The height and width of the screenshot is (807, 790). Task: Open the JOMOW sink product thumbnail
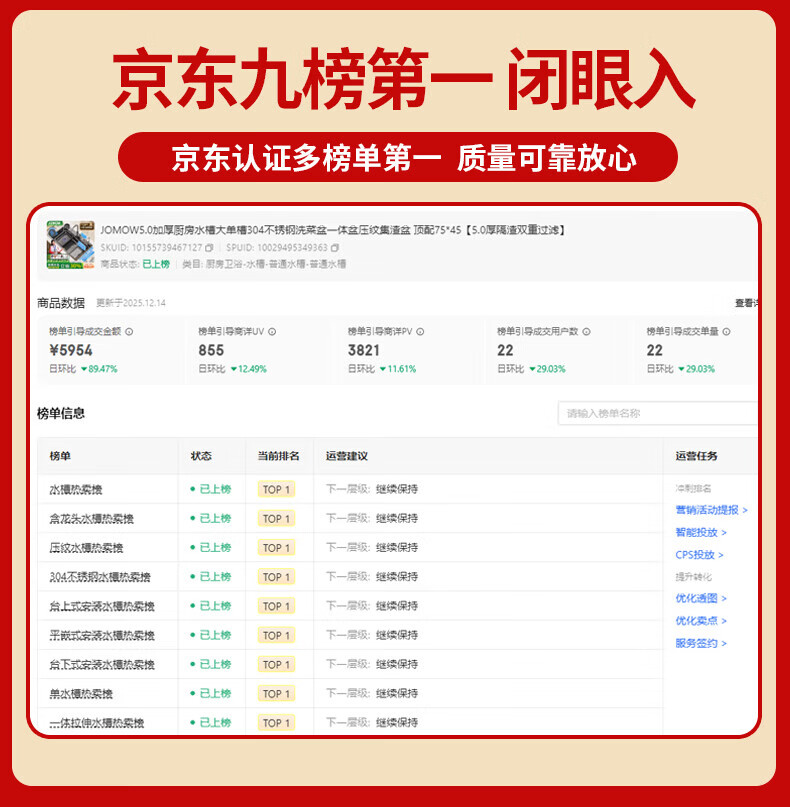tap(71, 245)
